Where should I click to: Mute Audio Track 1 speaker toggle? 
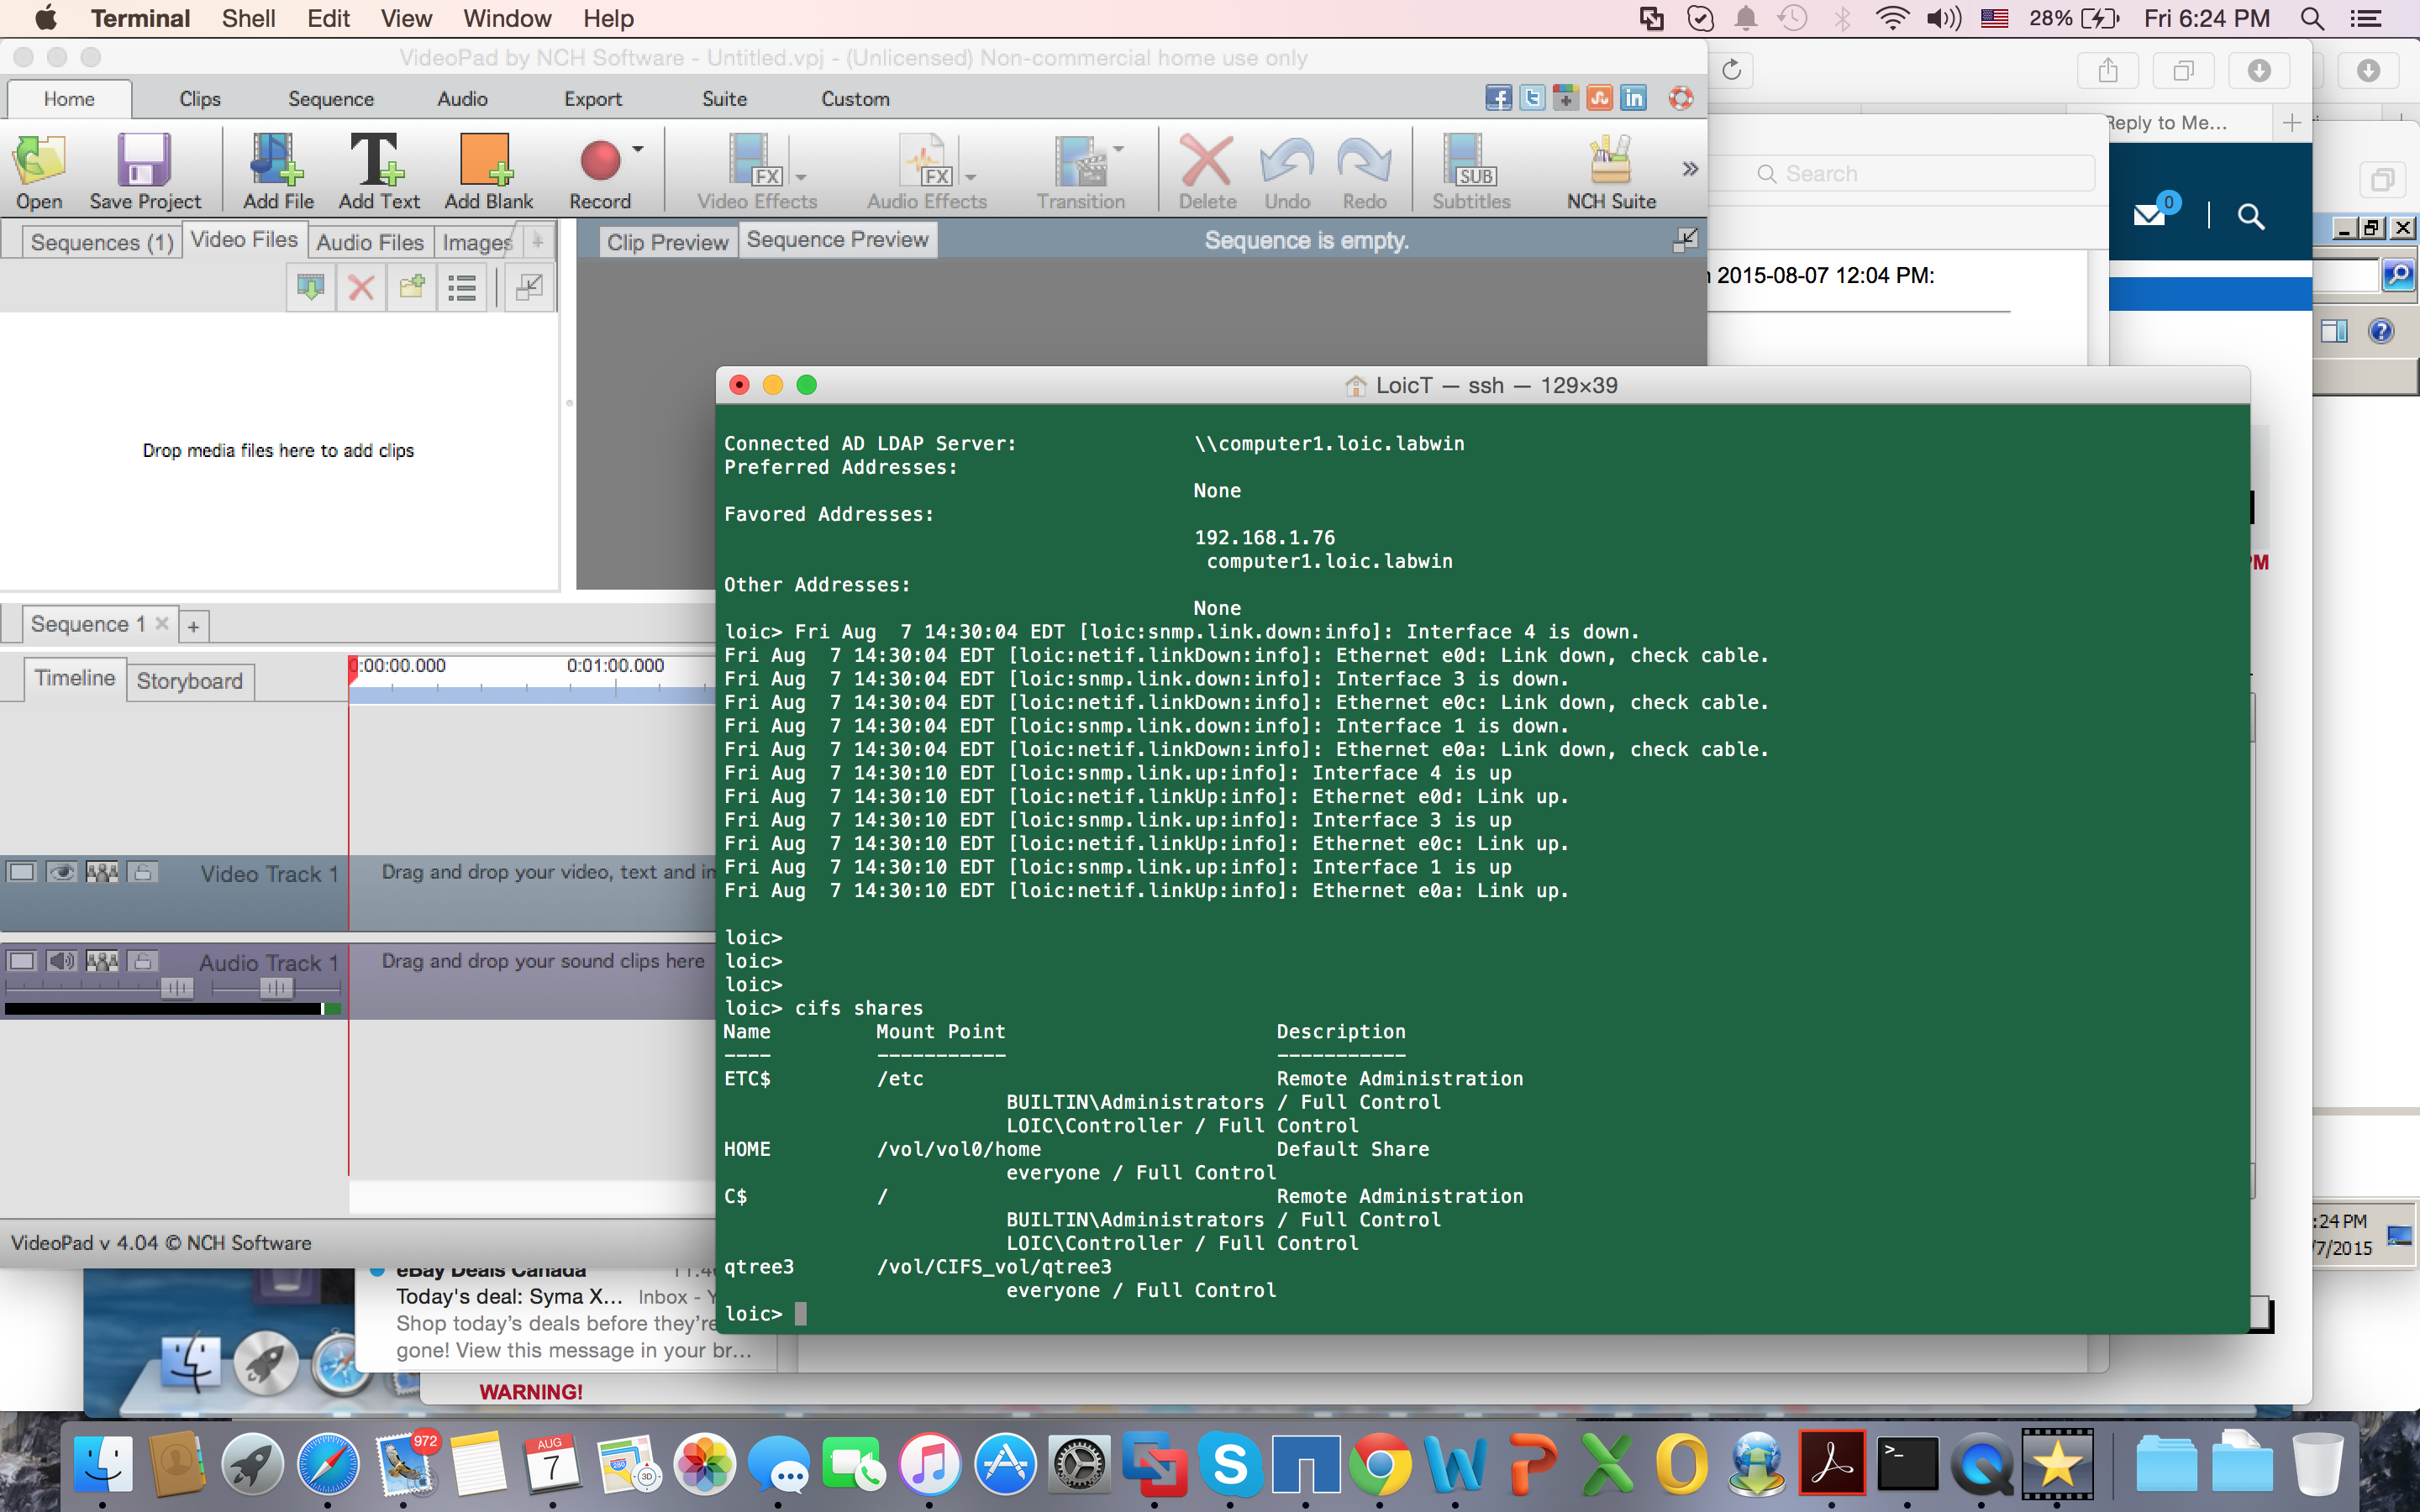pyautogui.click(x=61, y=961)
